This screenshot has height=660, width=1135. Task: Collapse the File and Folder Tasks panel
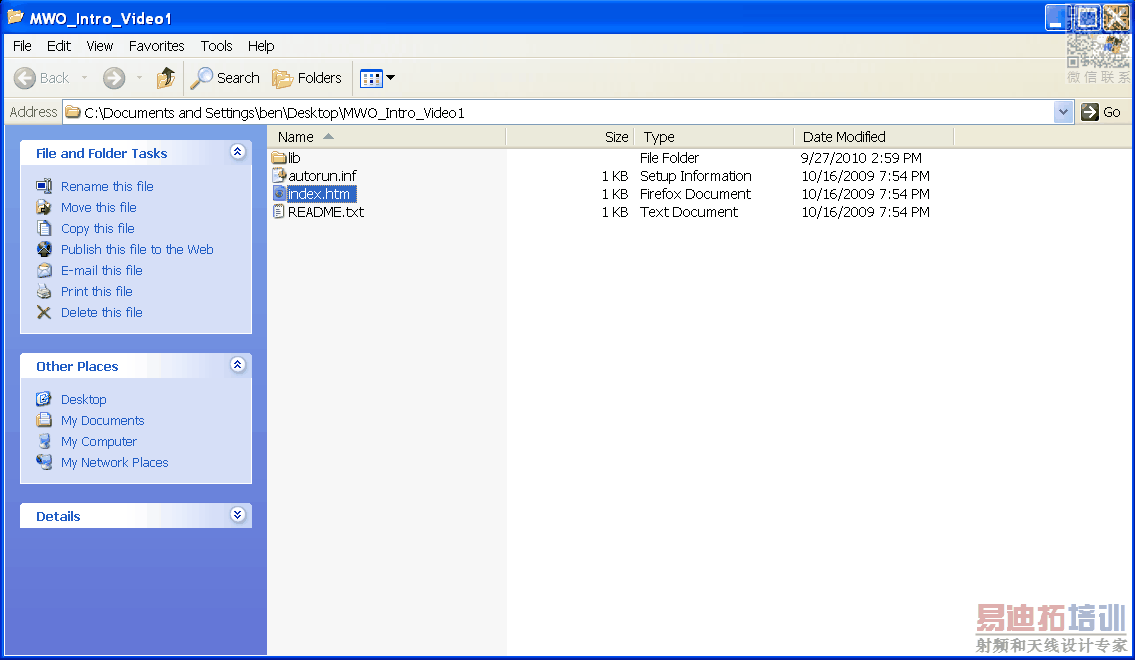(x=237, y=152)
